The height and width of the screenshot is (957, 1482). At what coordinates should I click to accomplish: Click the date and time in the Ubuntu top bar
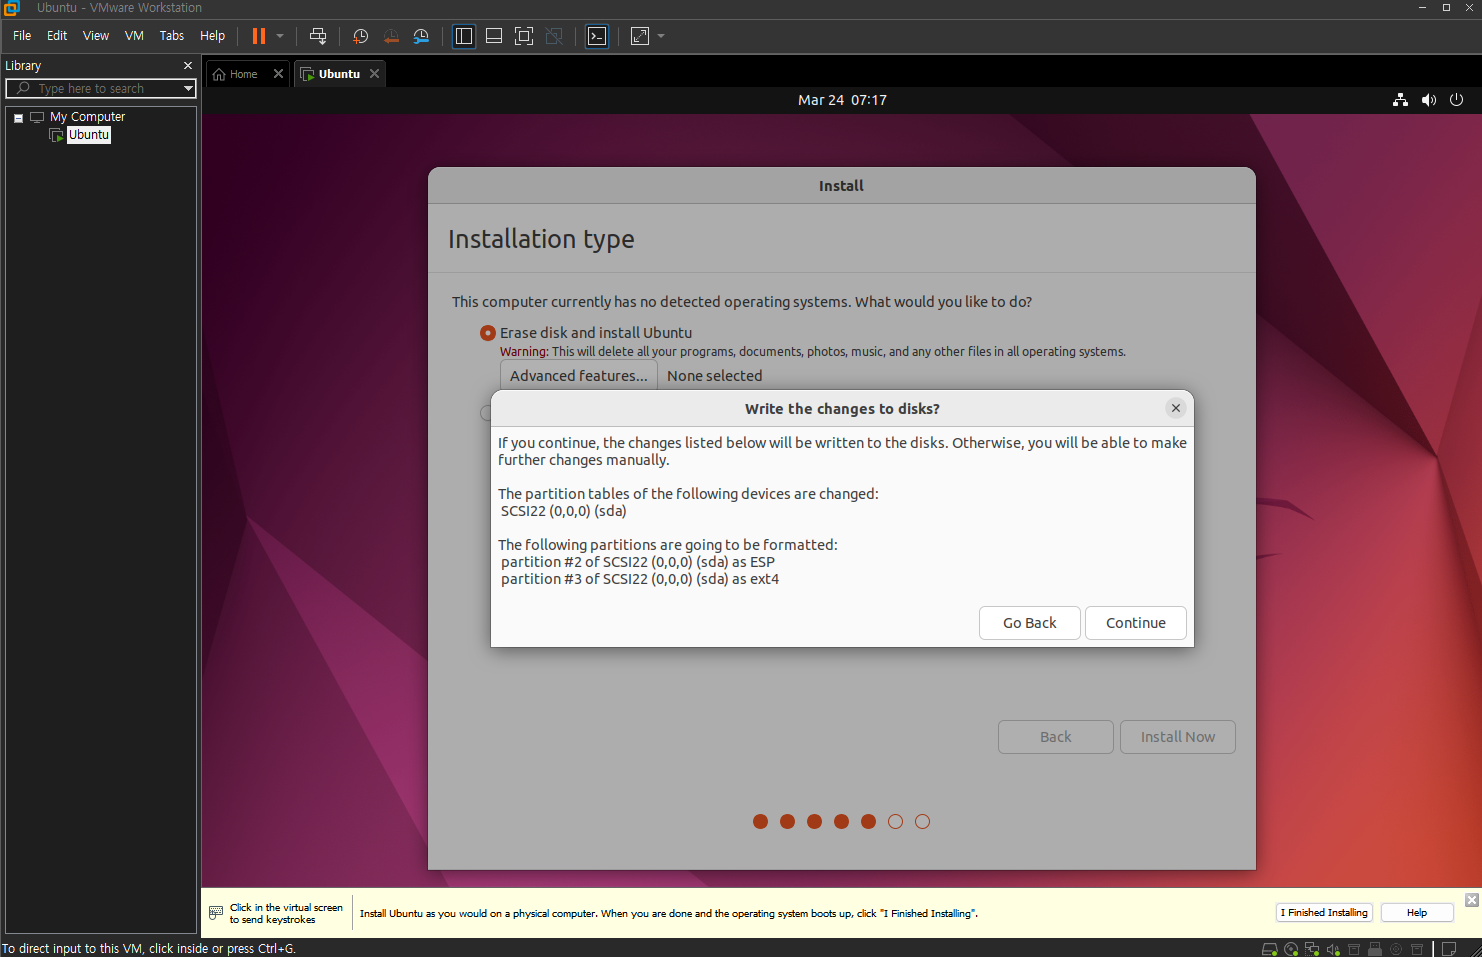842,100
